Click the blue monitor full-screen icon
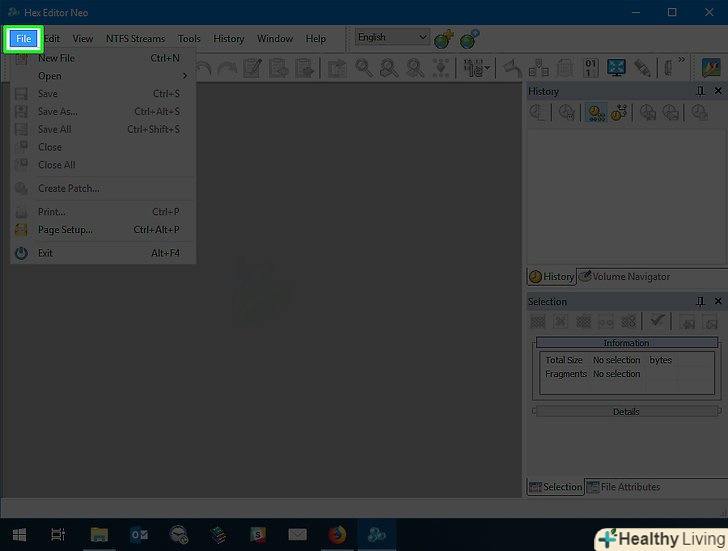 [616, 68]
